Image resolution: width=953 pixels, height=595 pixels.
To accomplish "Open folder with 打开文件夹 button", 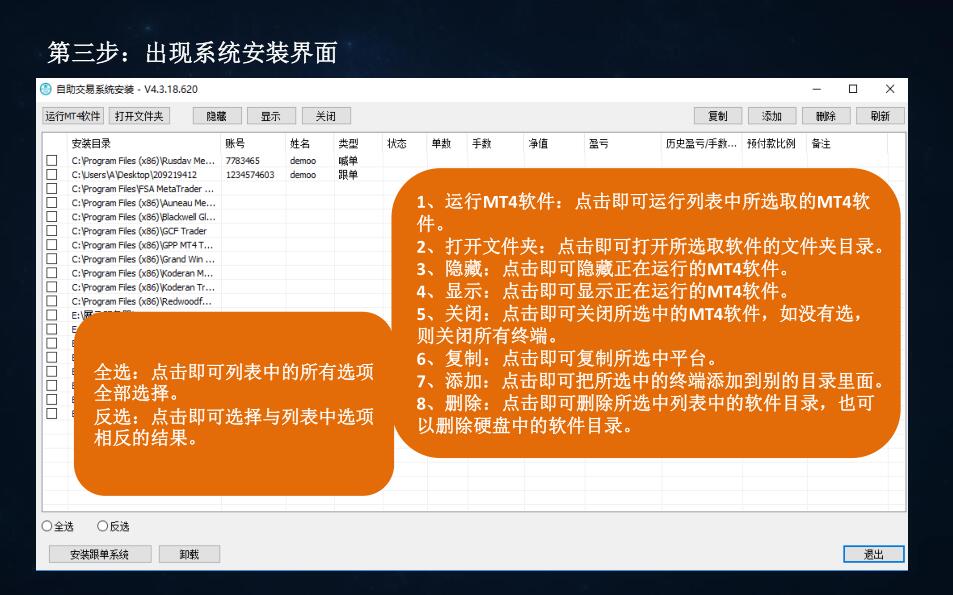I will pos(138,116).
